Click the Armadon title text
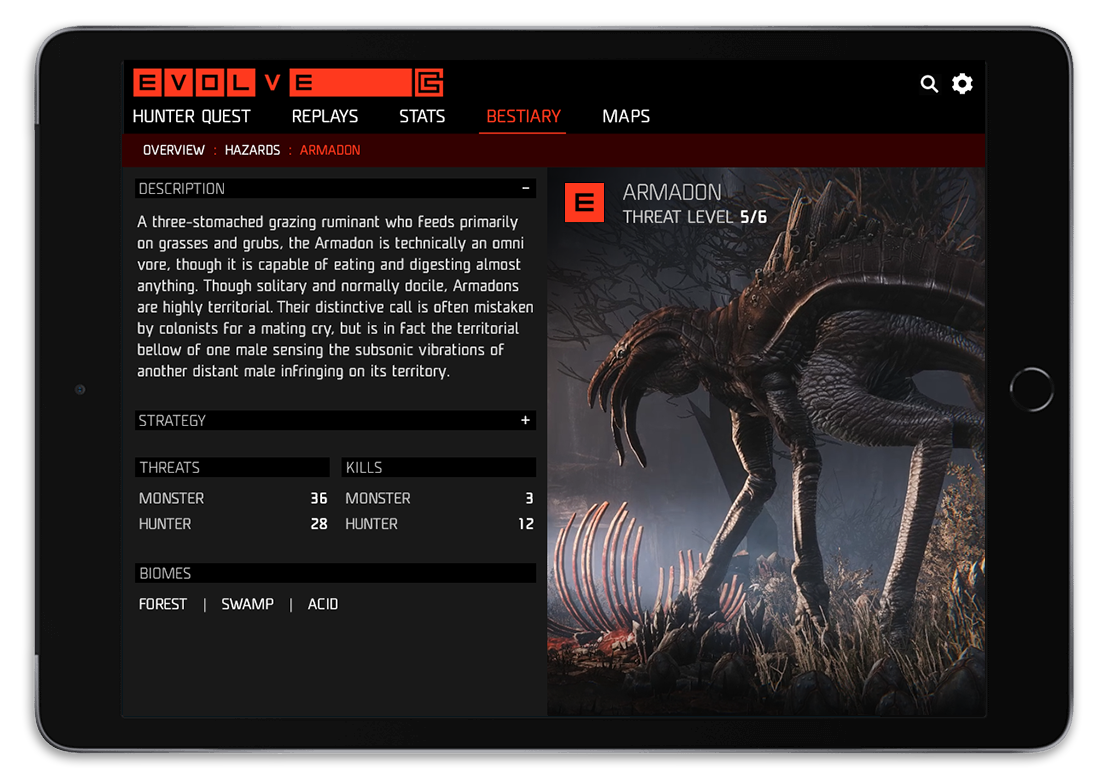 click(672, 192)
